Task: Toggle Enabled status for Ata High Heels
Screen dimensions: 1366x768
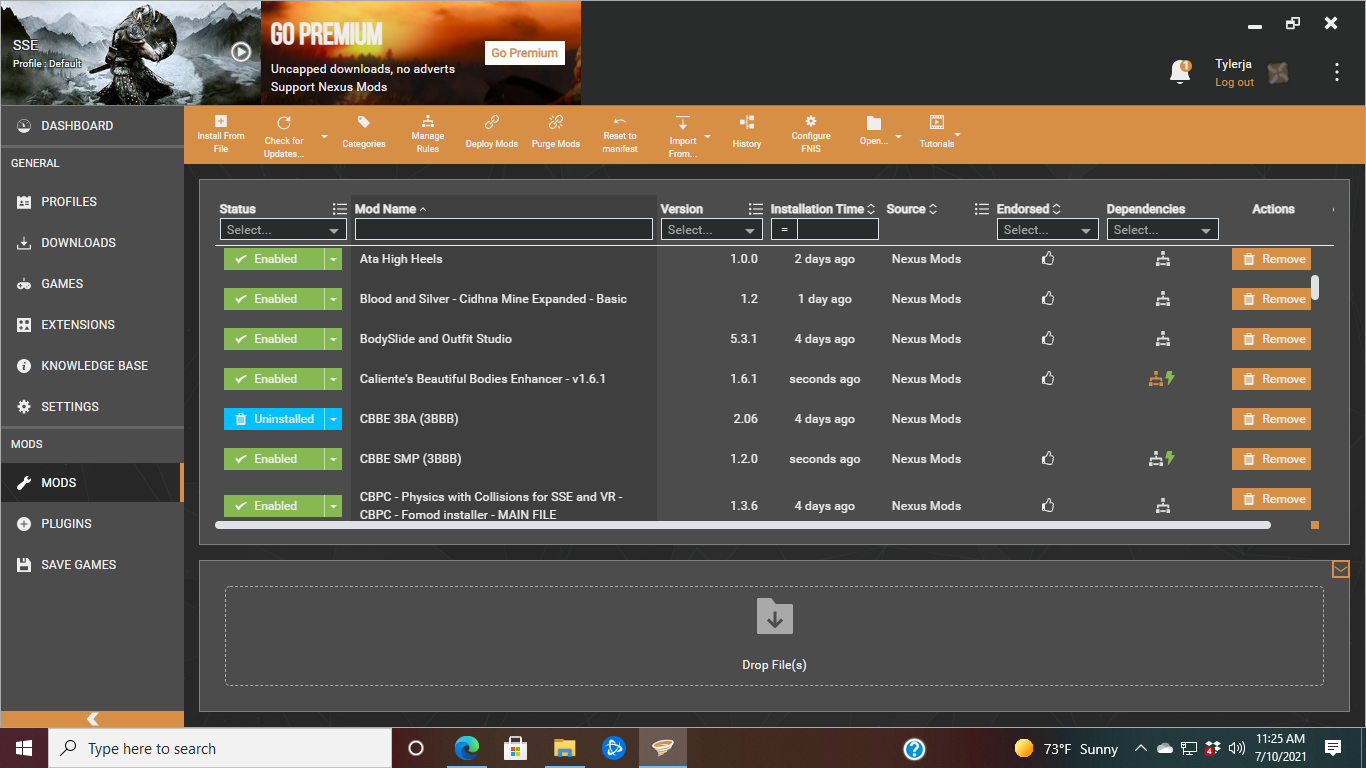Action: [274, 259]
